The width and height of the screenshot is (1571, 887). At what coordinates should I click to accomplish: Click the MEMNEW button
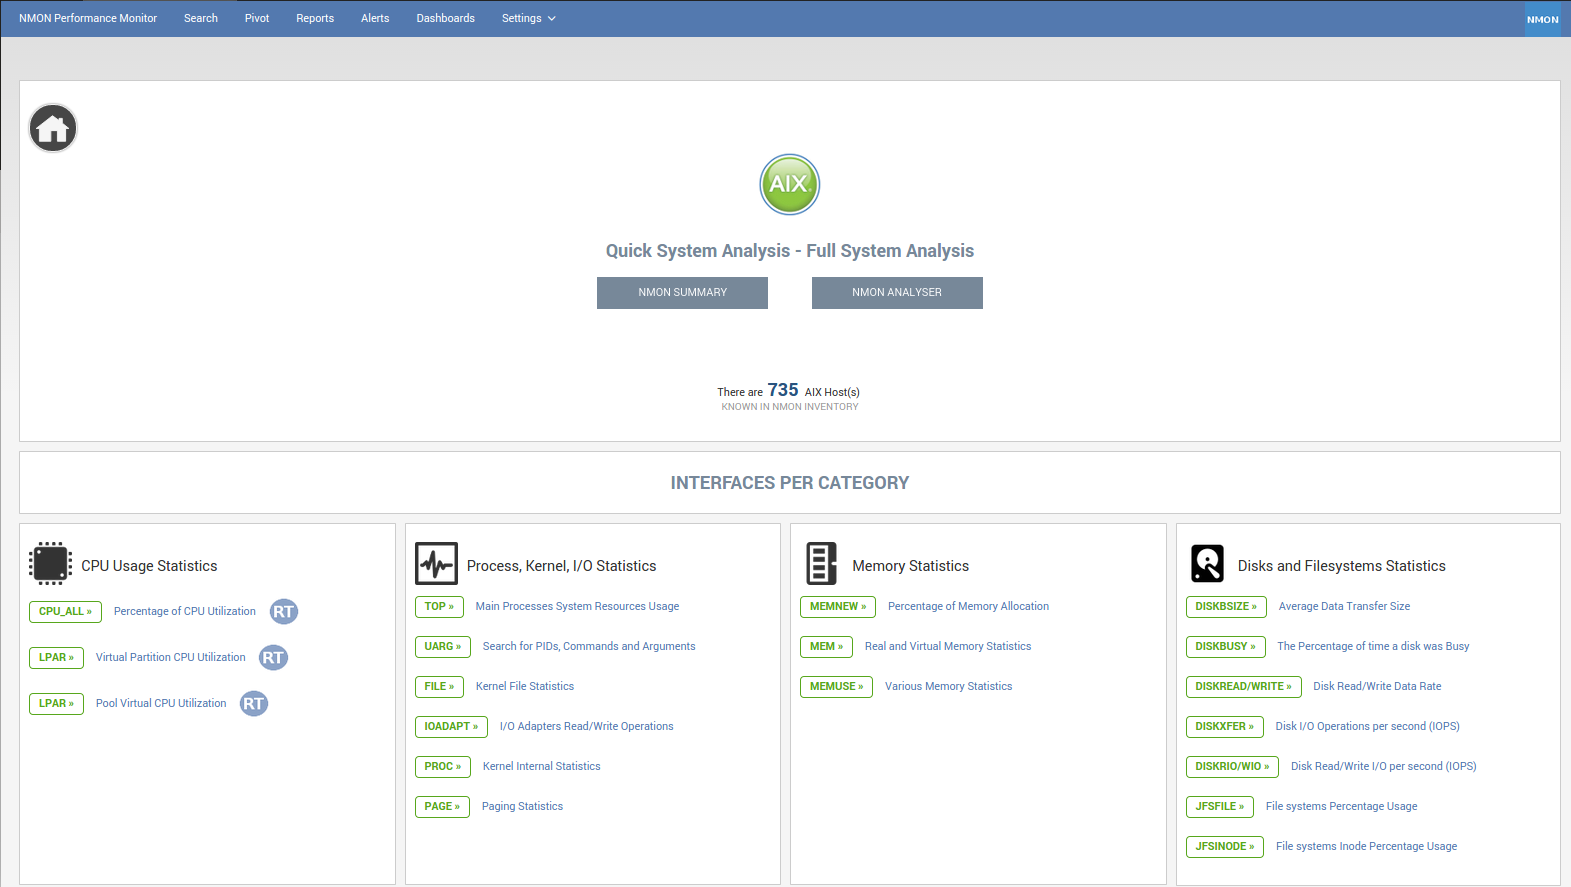[x=838, y=607]
